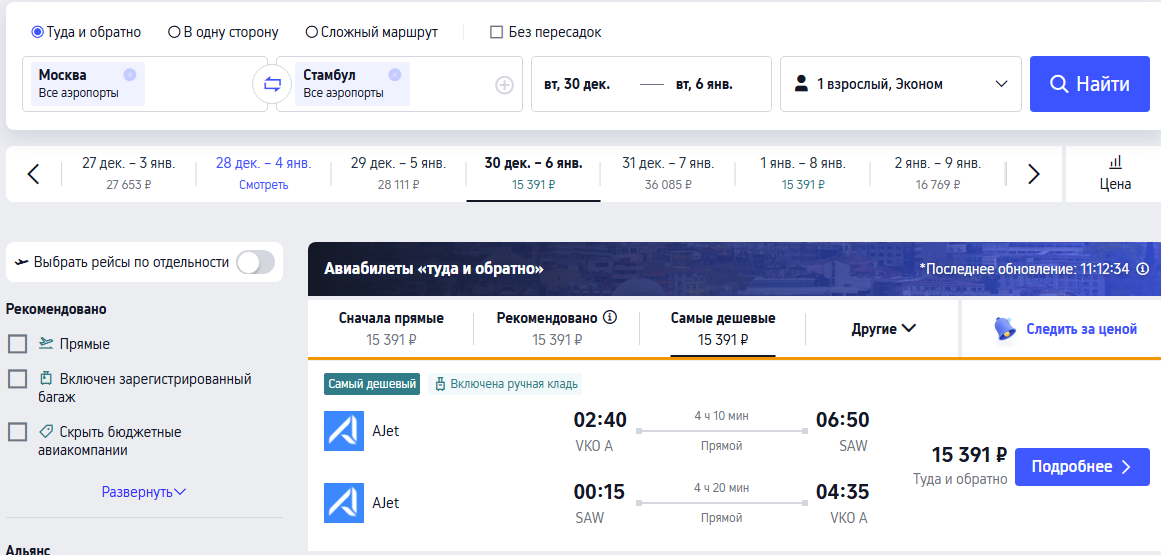
Task: Check Скрыть бюджетные авиакомпании filter
Action: click(x=18, y=431)
